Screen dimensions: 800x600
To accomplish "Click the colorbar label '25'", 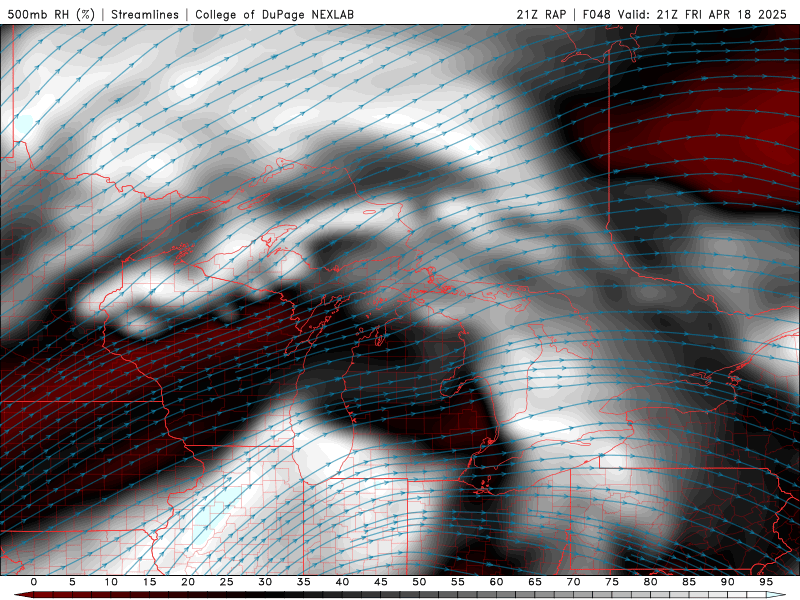I will click(x=227, y=582).
